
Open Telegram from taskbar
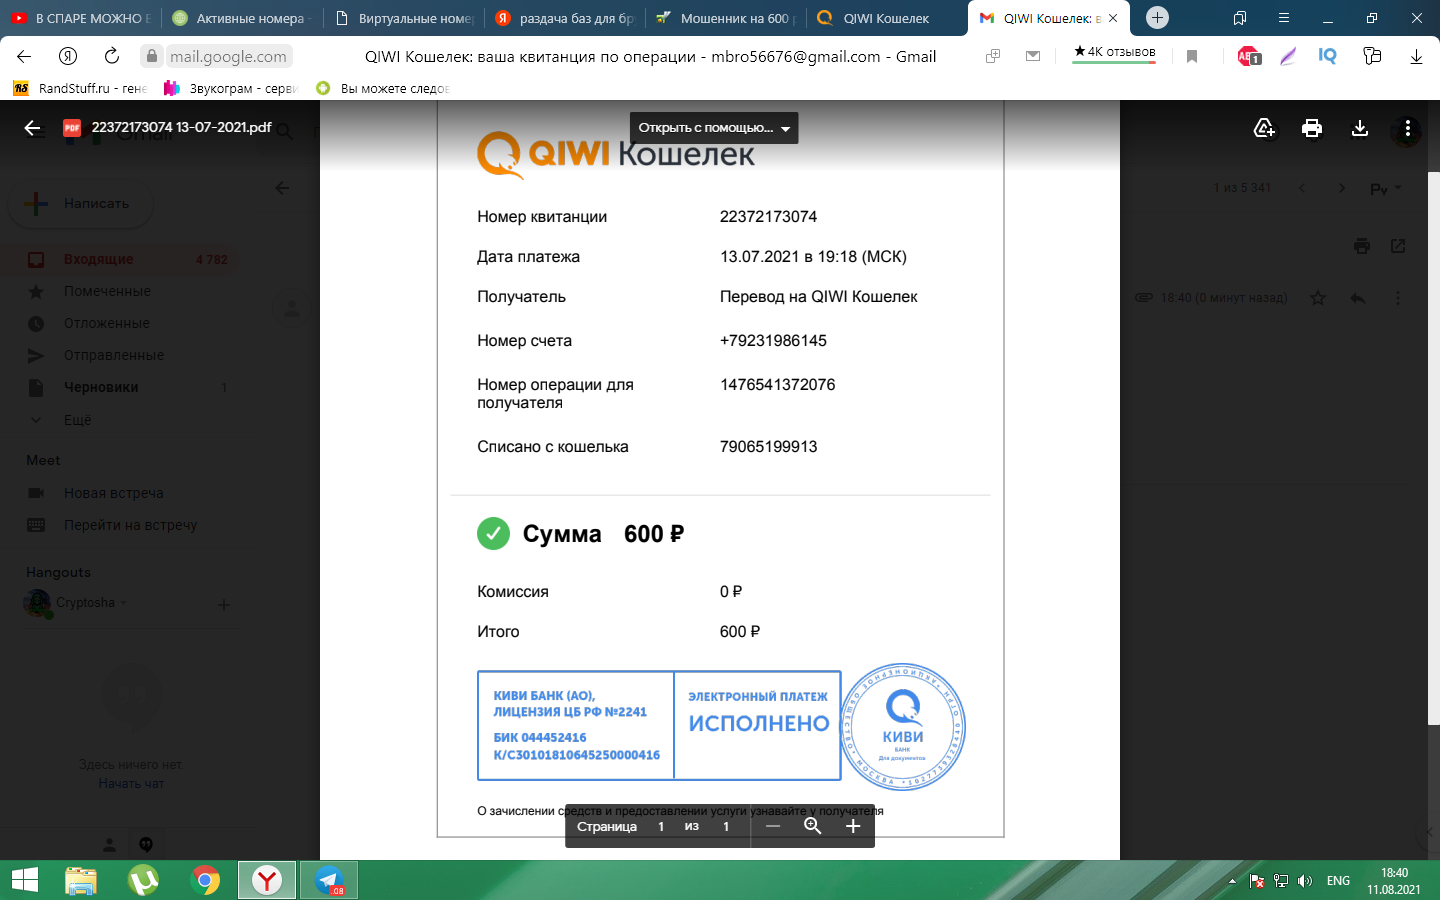[x=329, y=880]
